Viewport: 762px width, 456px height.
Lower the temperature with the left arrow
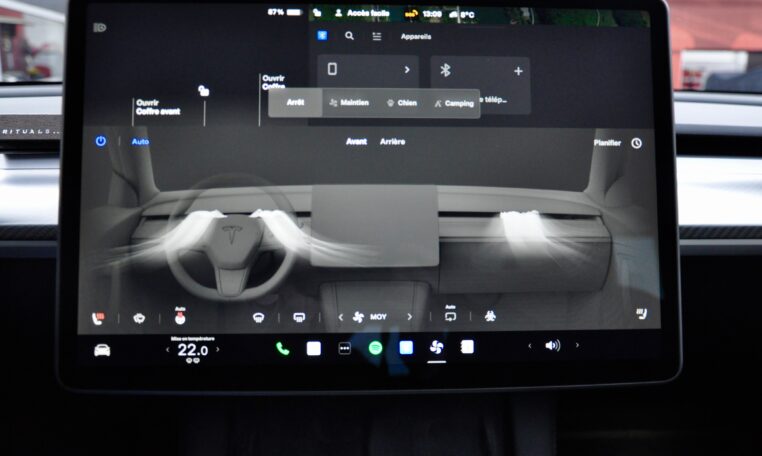click(x=168, y=350)
